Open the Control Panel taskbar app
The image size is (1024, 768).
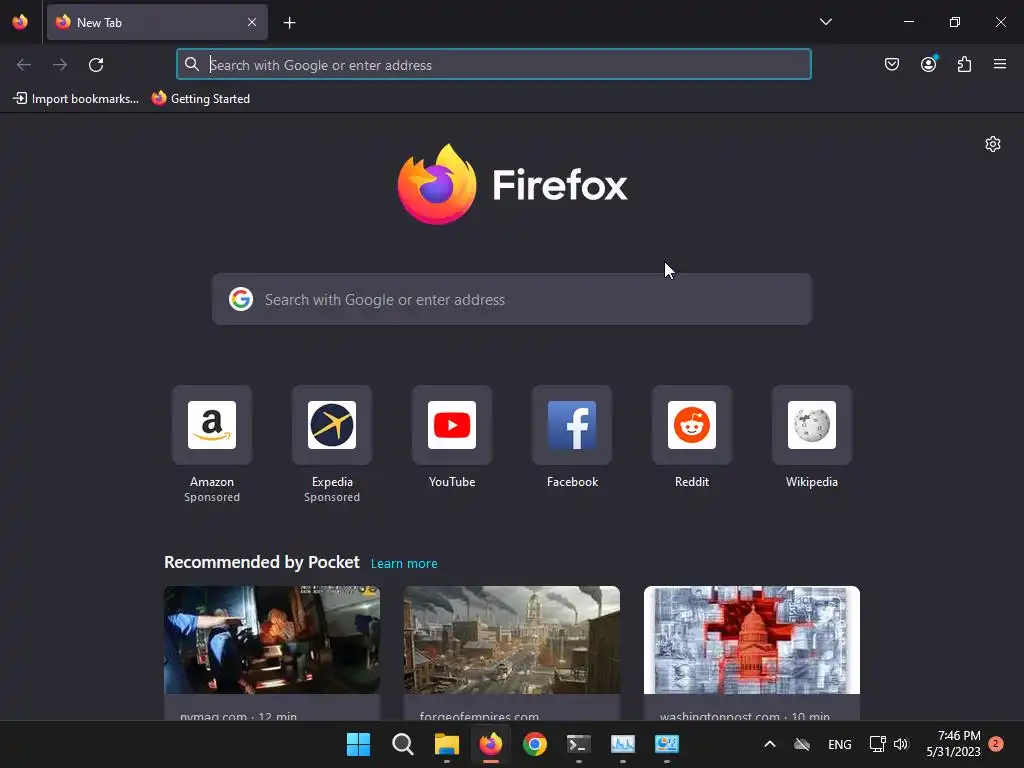pos(667,744)
